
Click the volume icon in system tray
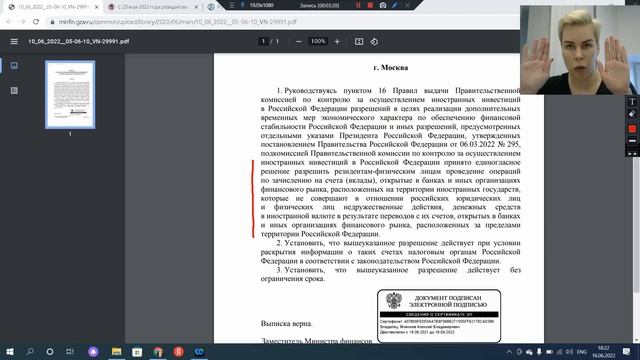coord(569,352)
